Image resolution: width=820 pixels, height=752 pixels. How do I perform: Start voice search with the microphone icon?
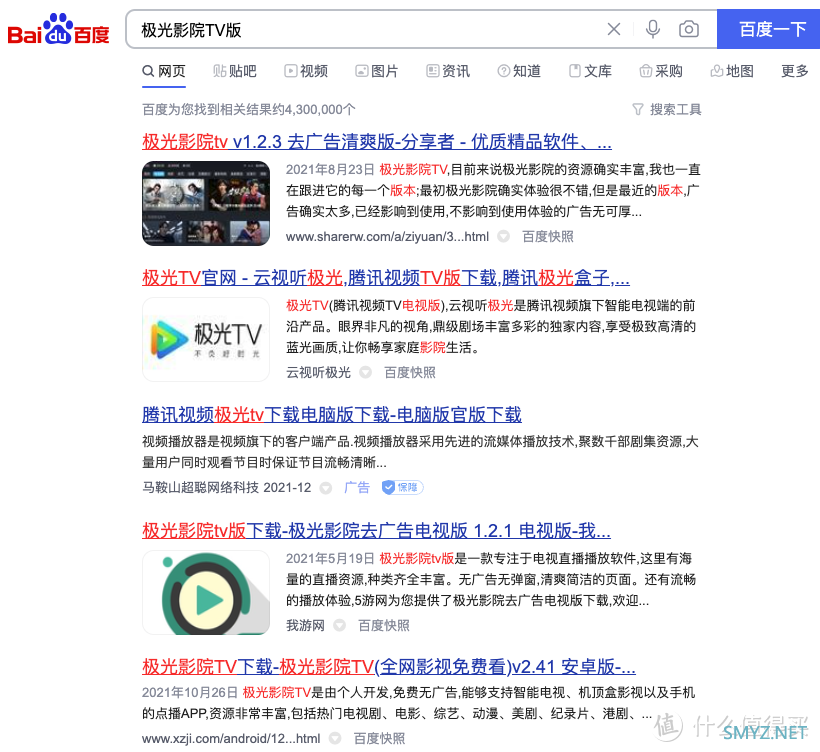pyautogui.click(x=652, y=29)
